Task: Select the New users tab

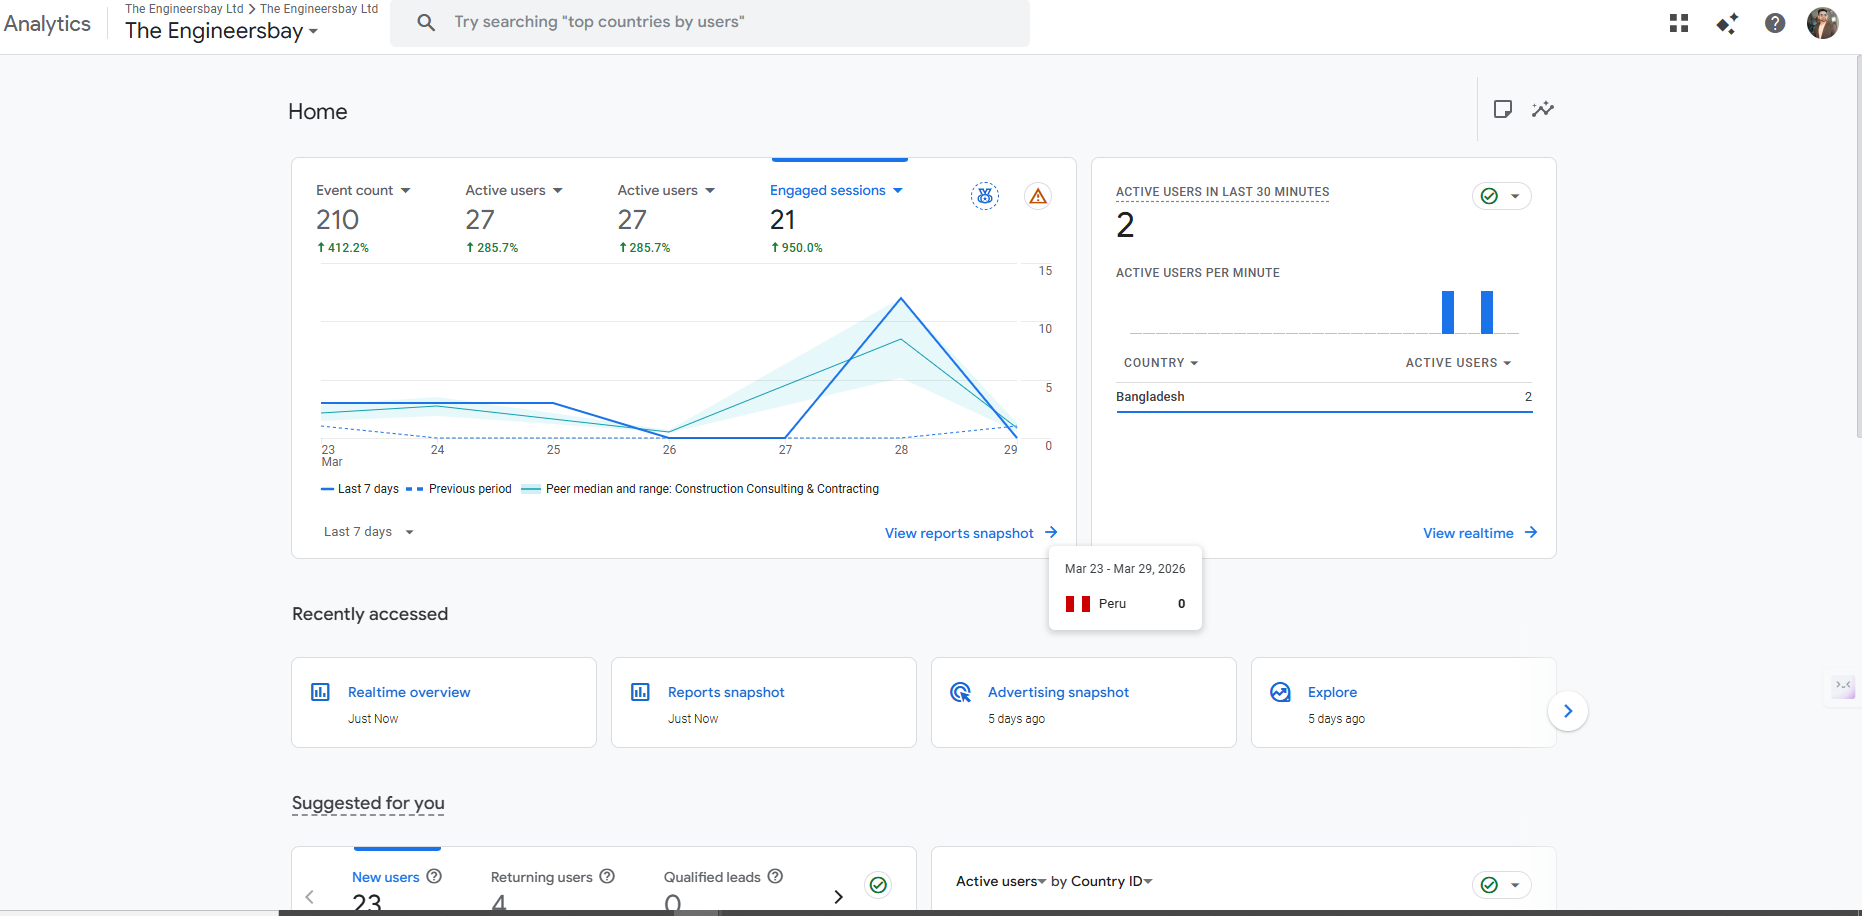Action: [x=386, y=877]
